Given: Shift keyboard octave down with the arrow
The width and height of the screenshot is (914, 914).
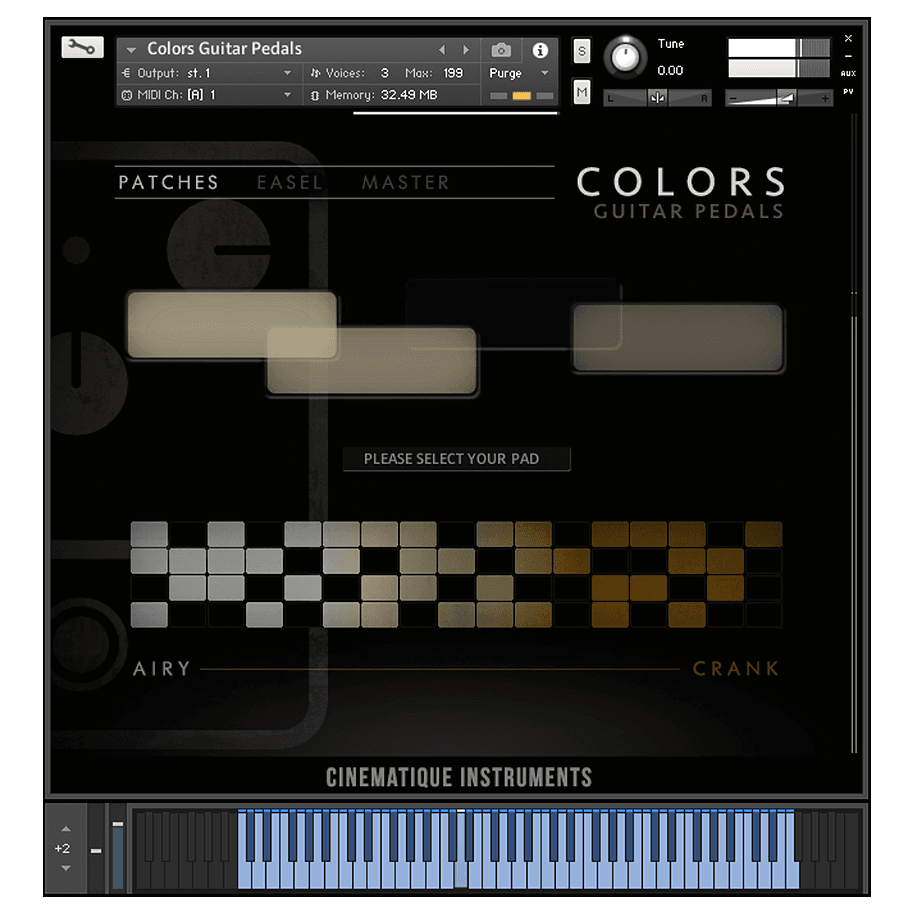Looking at the screenshot, I should 66,868.
